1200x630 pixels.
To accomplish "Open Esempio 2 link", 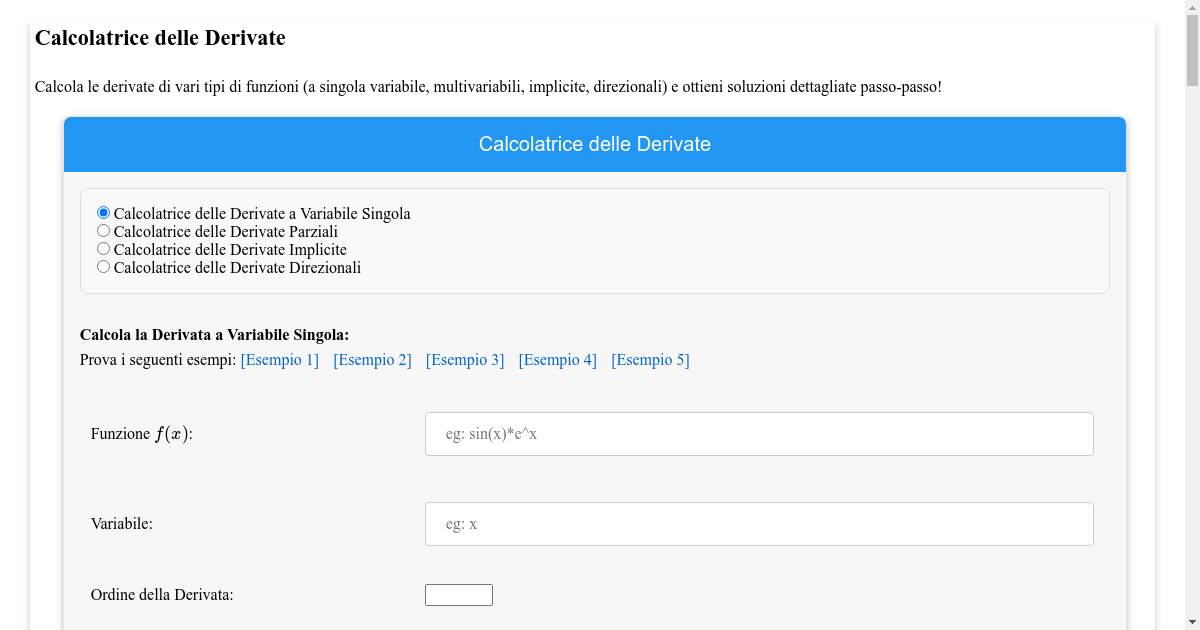I will pyautogui.click(x=372, y=359).
